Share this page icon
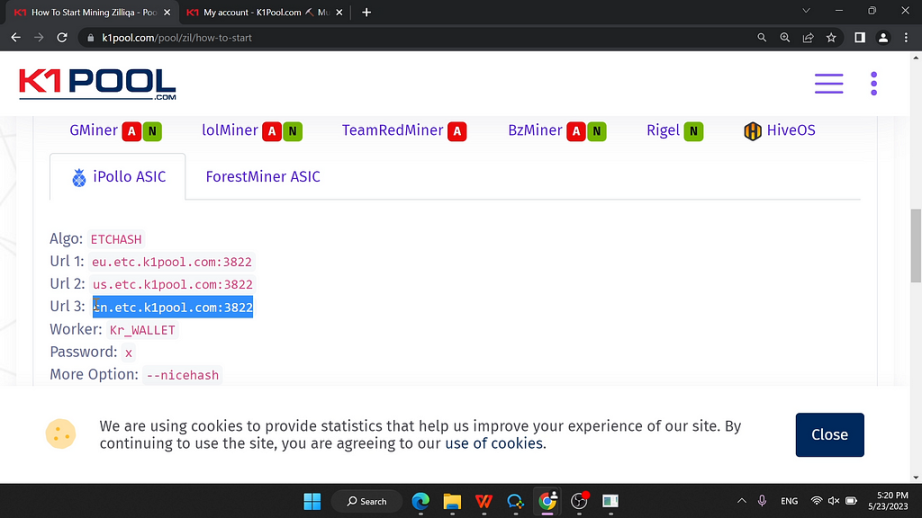 coord(808,38)
